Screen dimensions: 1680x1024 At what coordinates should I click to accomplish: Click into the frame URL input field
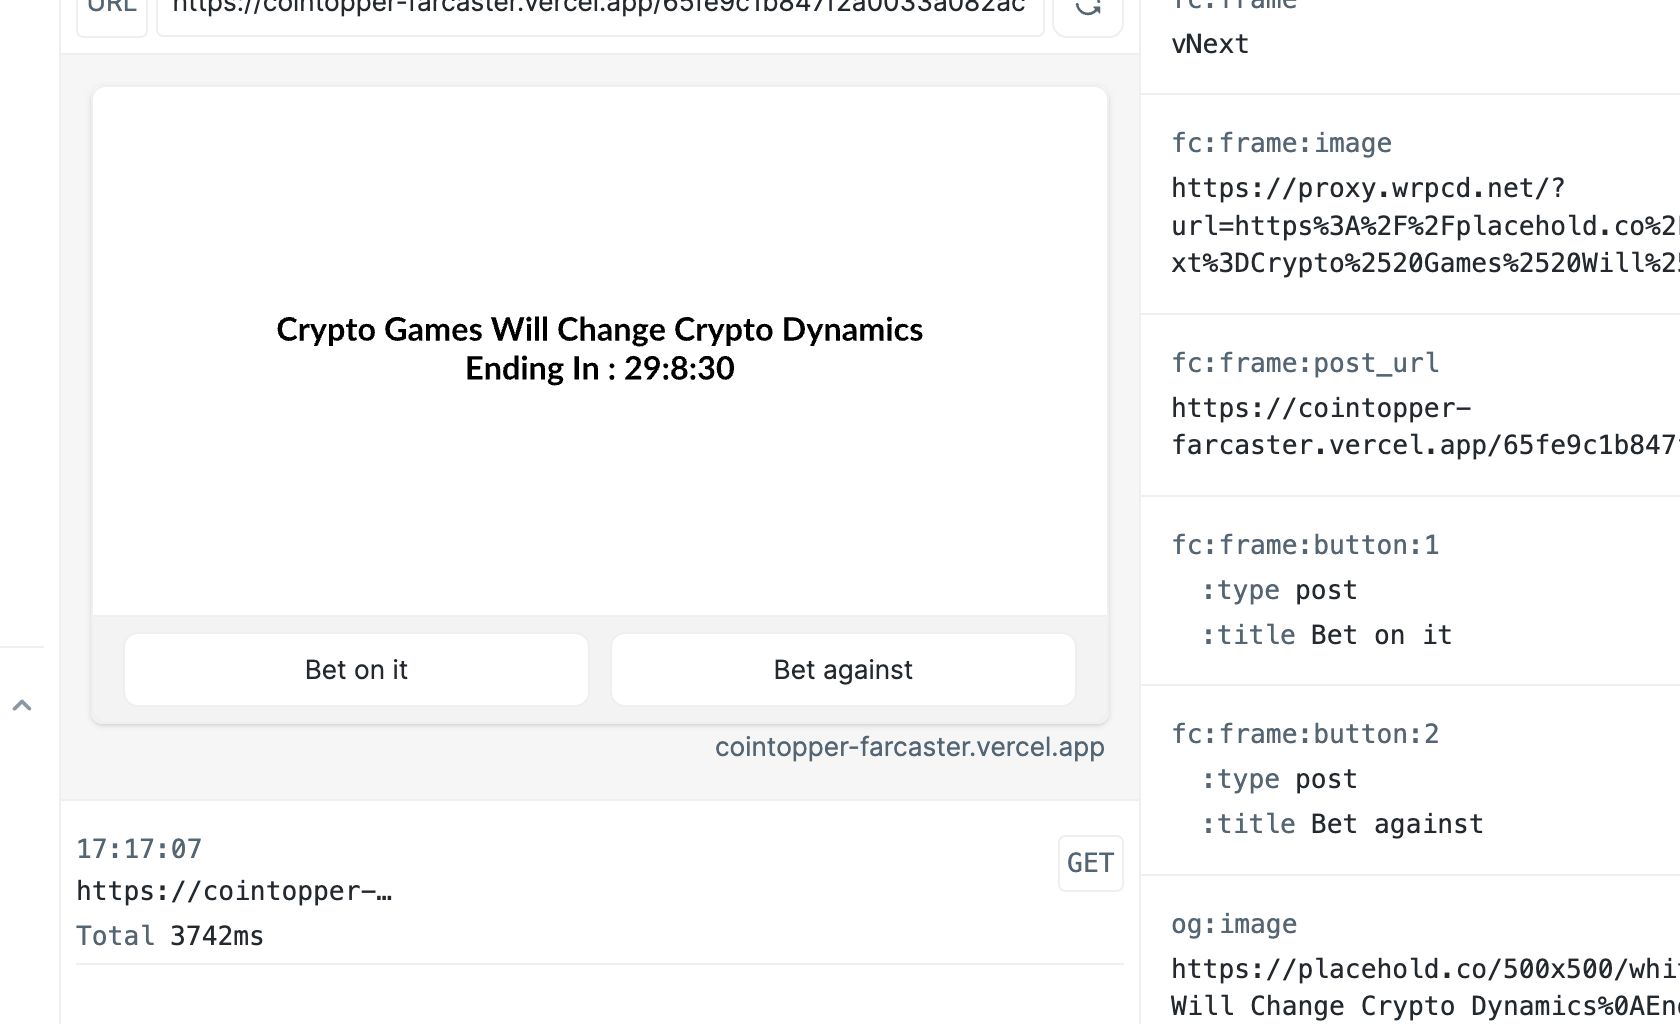[600, 10]
